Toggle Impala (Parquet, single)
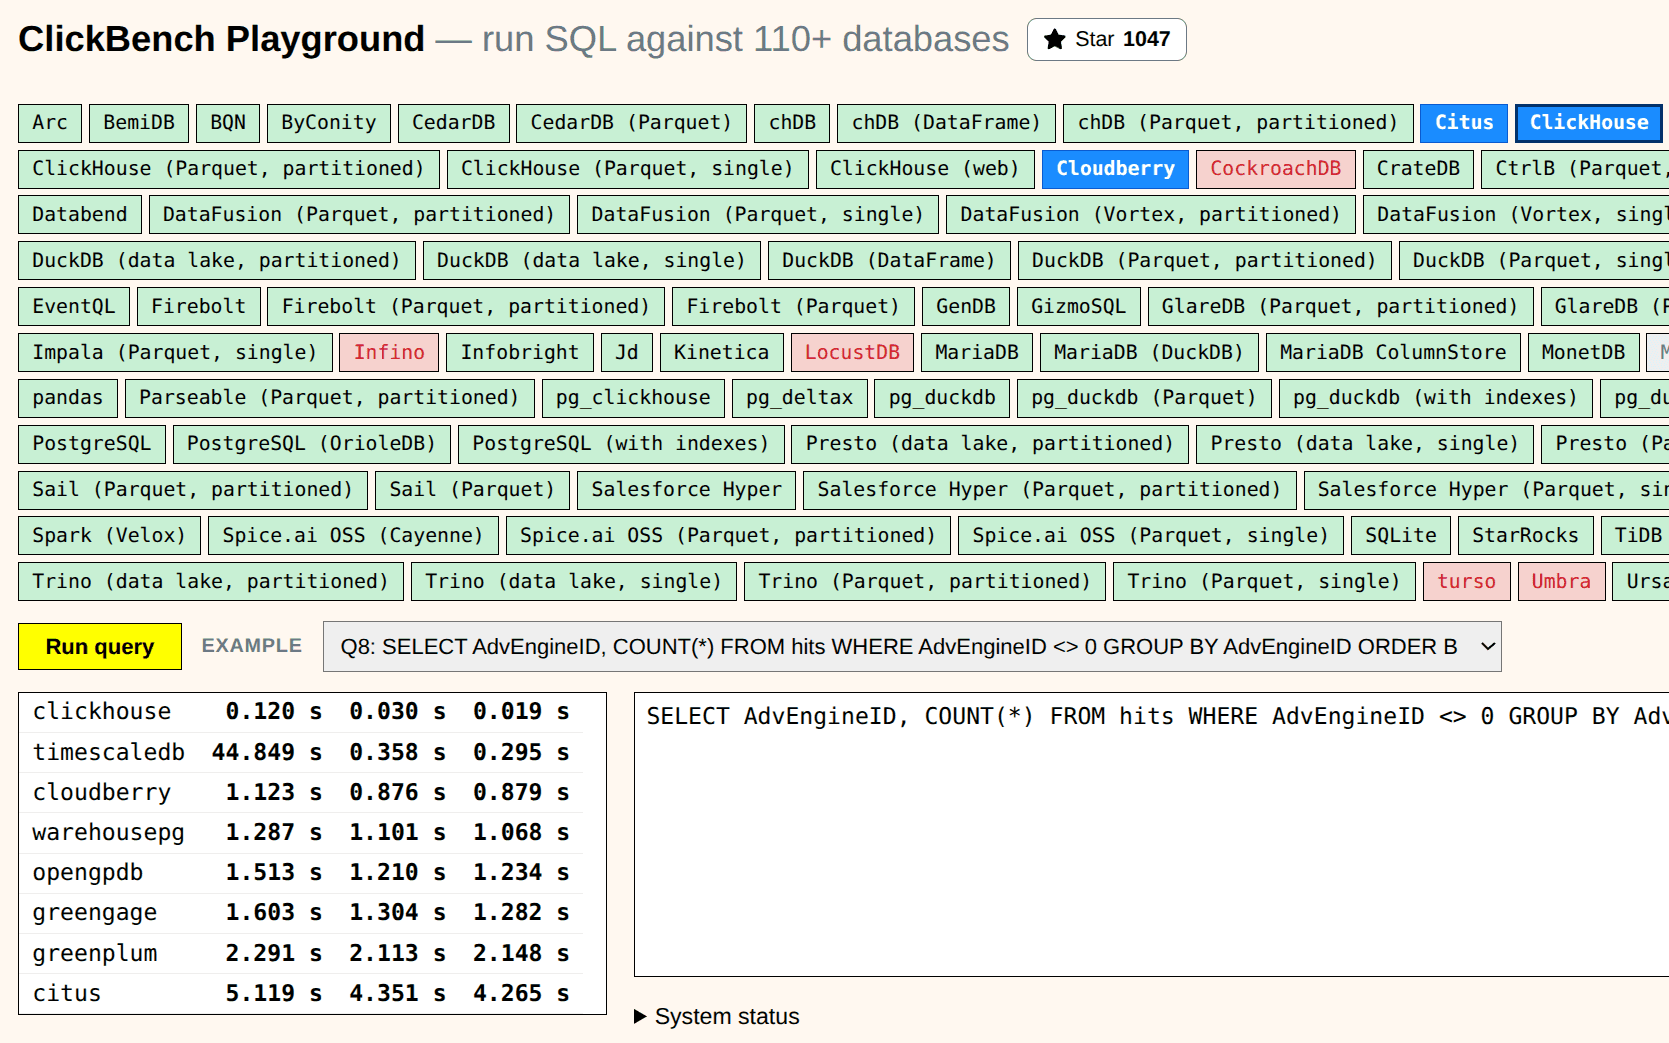Screen dimensions: 1669x1043 175,352
